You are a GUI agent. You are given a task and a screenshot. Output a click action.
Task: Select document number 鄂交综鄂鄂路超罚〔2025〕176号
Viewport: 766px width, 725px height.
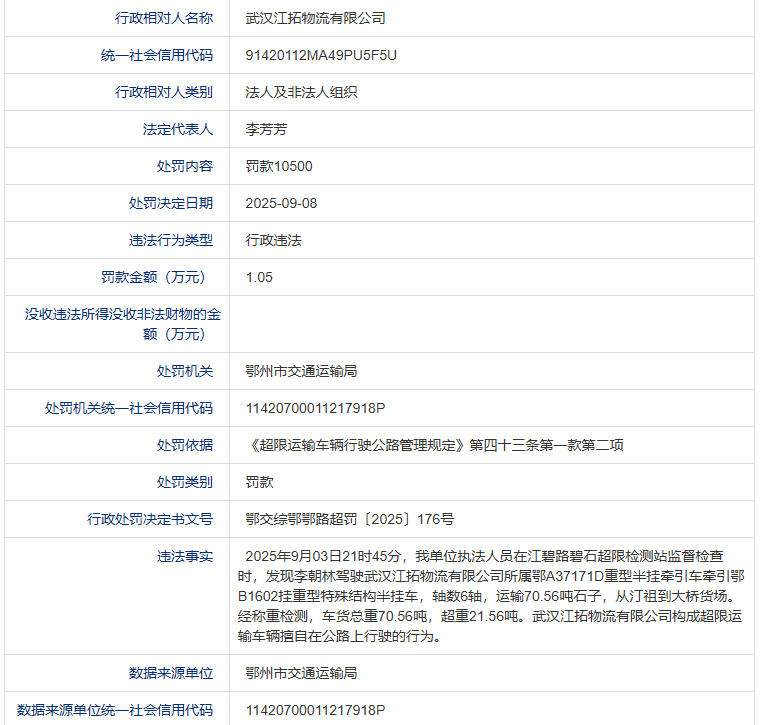pyautogui.click(x=349, y=519)
